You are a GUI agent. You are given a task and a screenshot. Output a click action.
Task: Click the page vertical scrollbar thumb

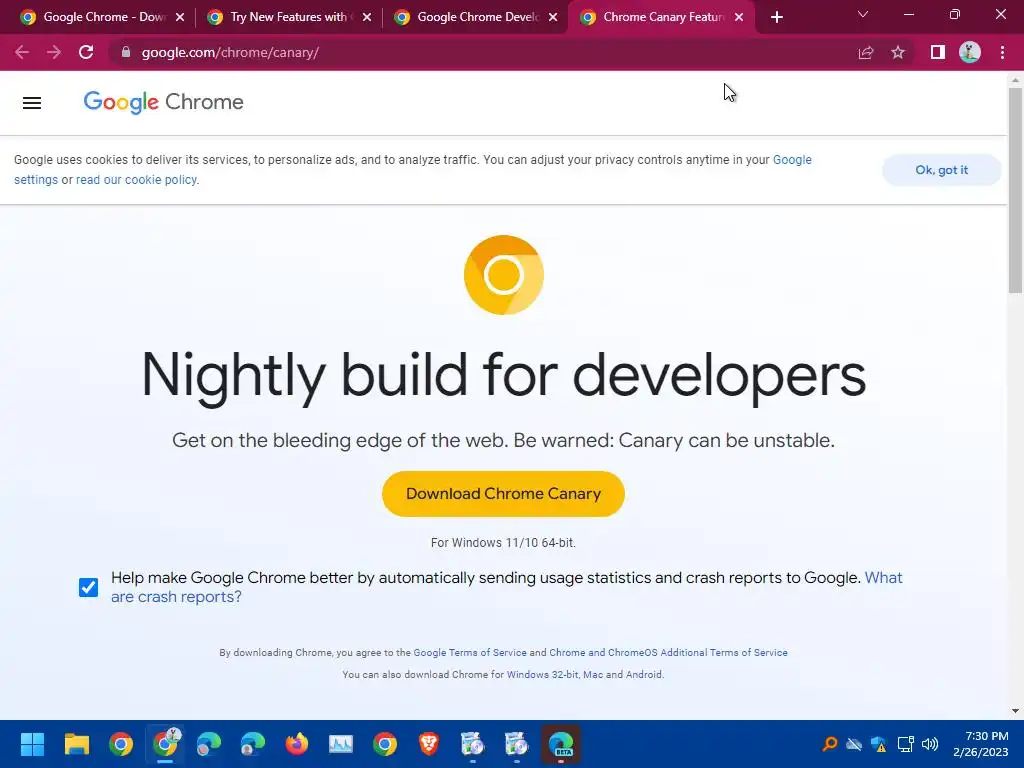click(1015, 189)
